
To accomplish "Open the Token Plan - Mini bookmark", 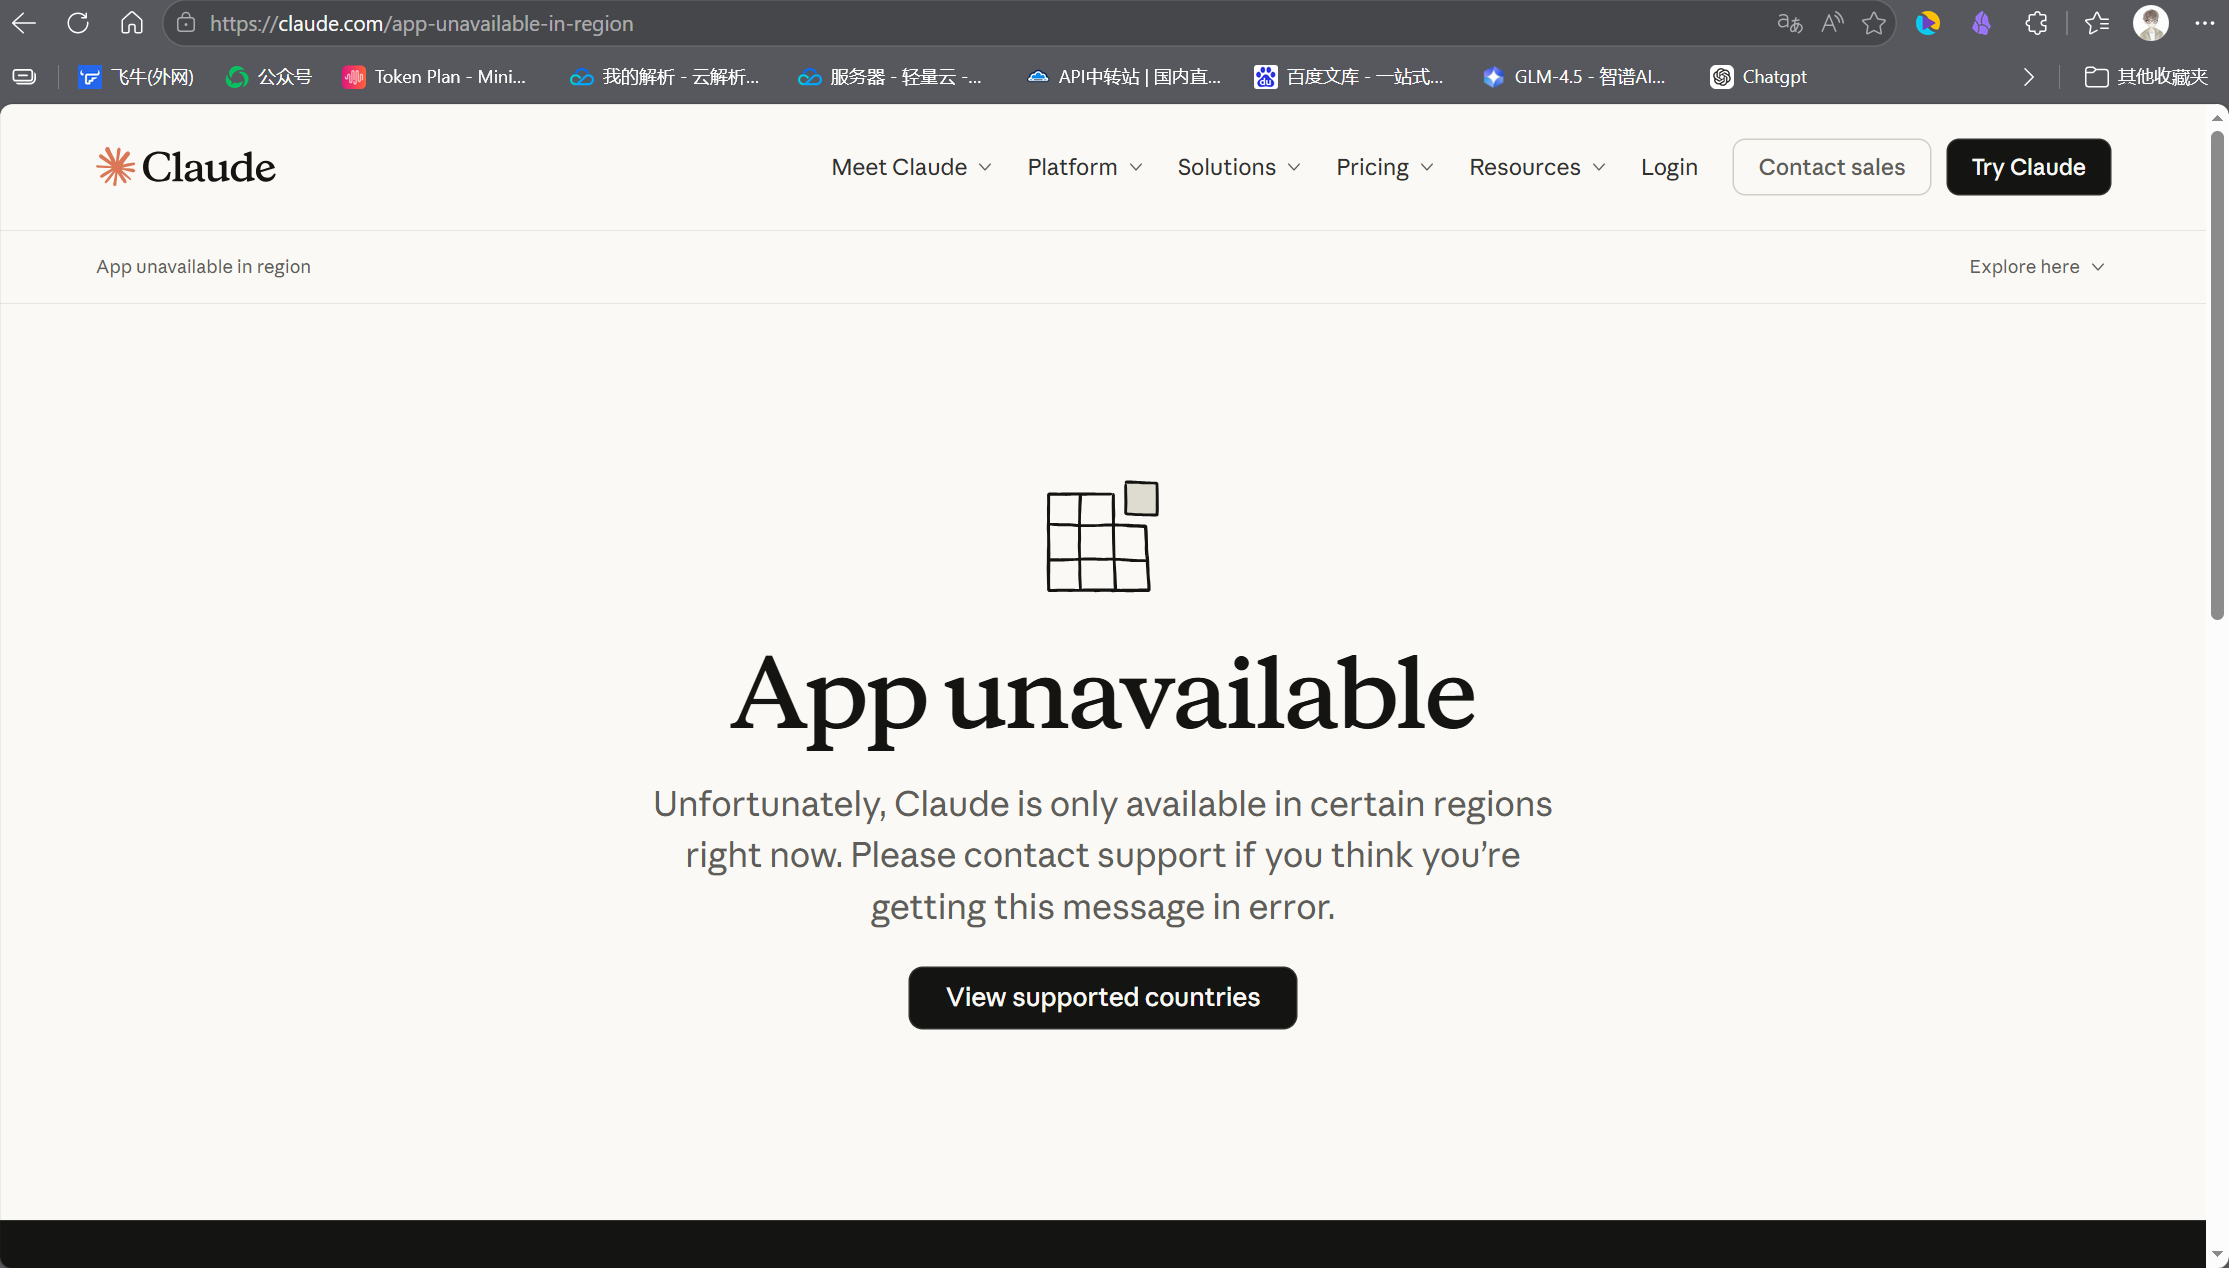I will [434, 77].
